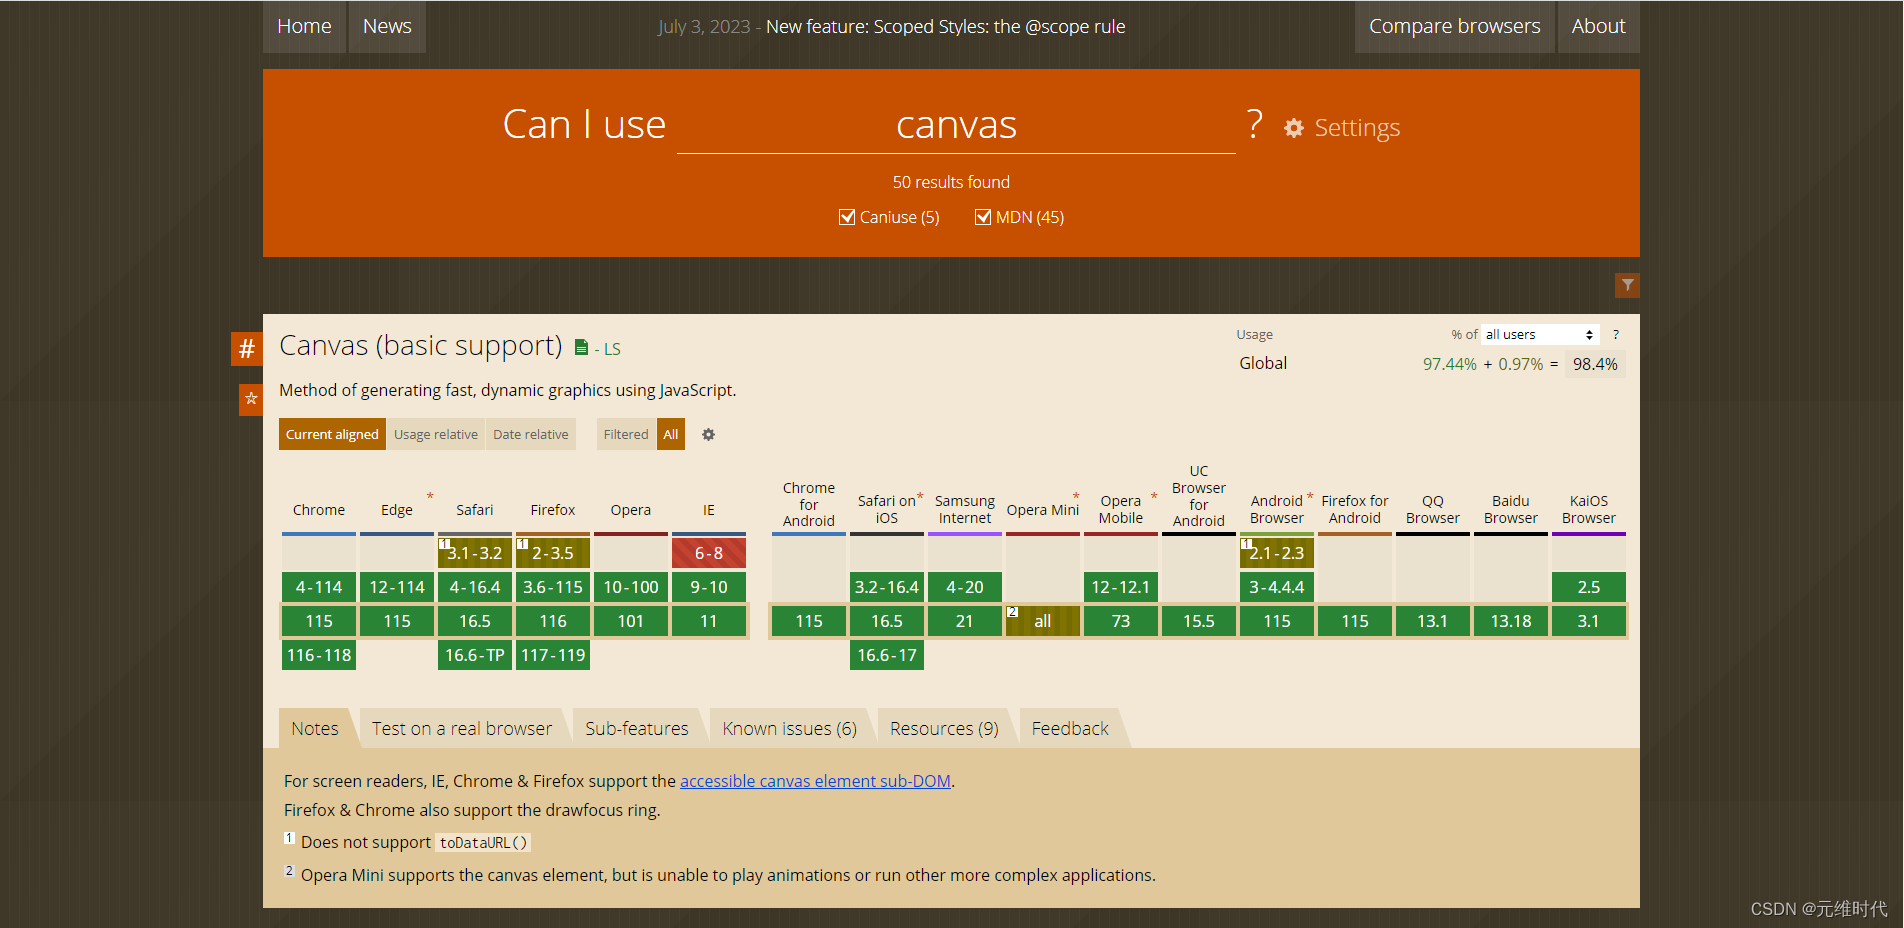Click the Samsung Internet column header
This screenshot has width=1904, height=928.
tap(965, 509)
